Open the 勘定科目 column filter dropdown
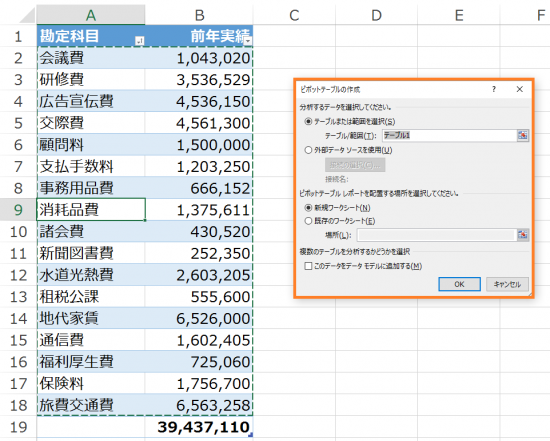550x441 pixels. pyautogui.click(x=139, y=41)
